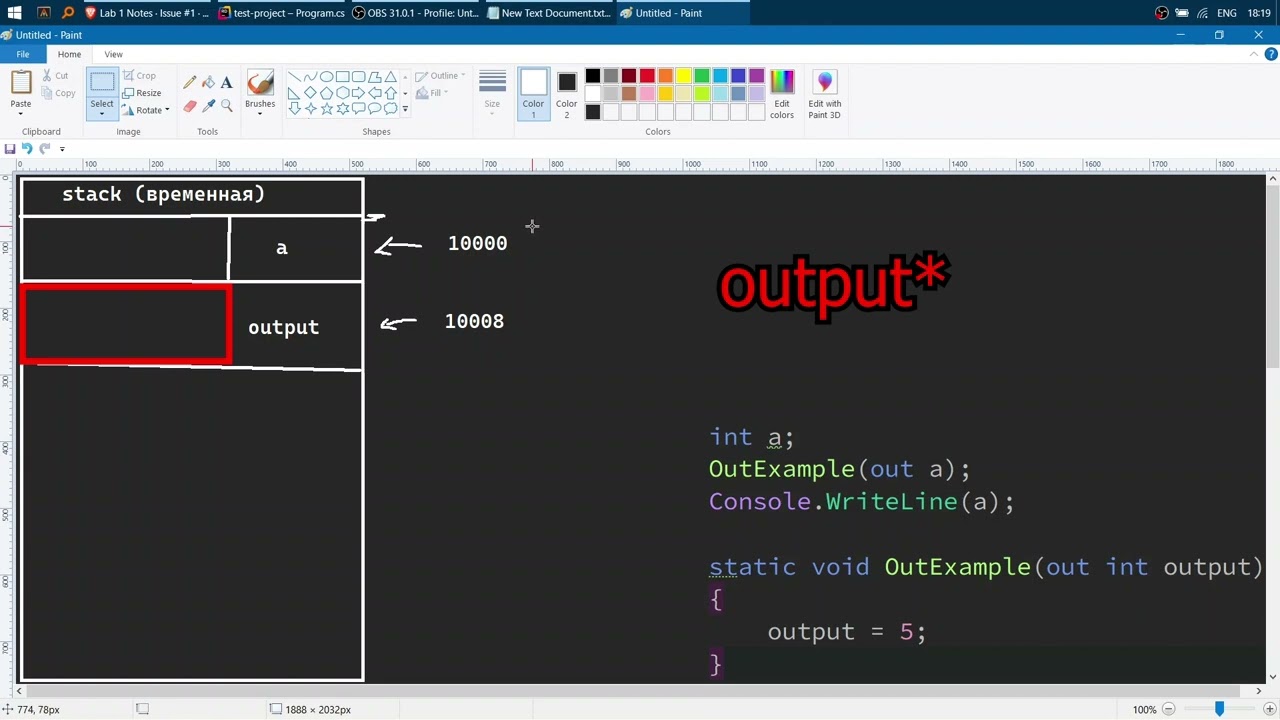Undo the last action
The width and height of the screenshot is (1280, 720).
pos(27,149)
